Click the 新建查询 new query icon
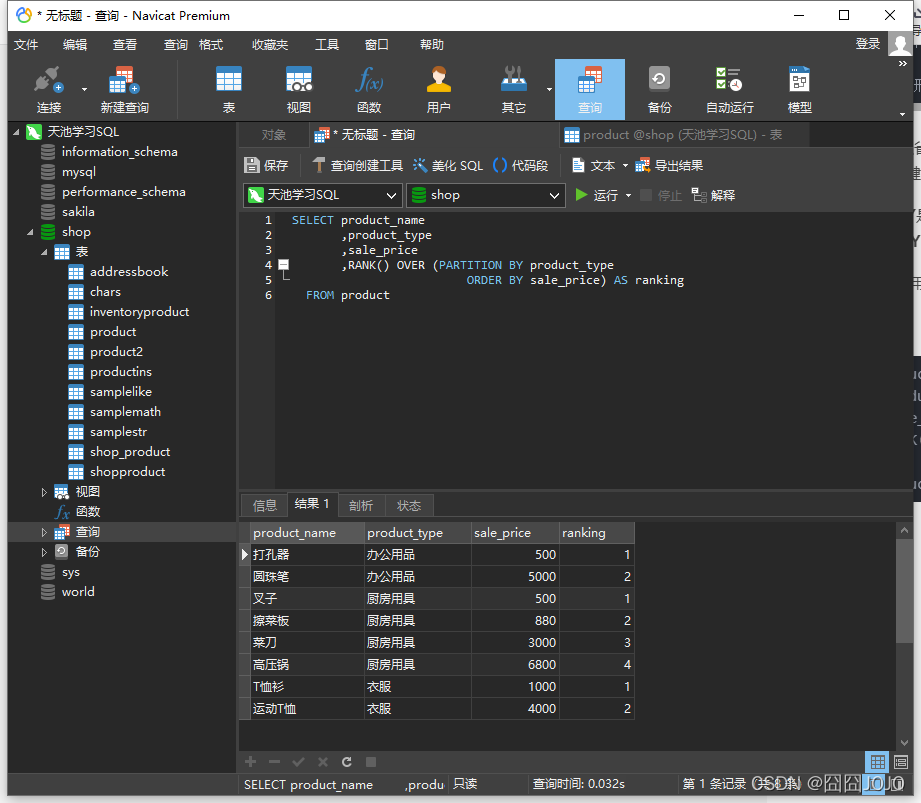 (x=124, y=90)
